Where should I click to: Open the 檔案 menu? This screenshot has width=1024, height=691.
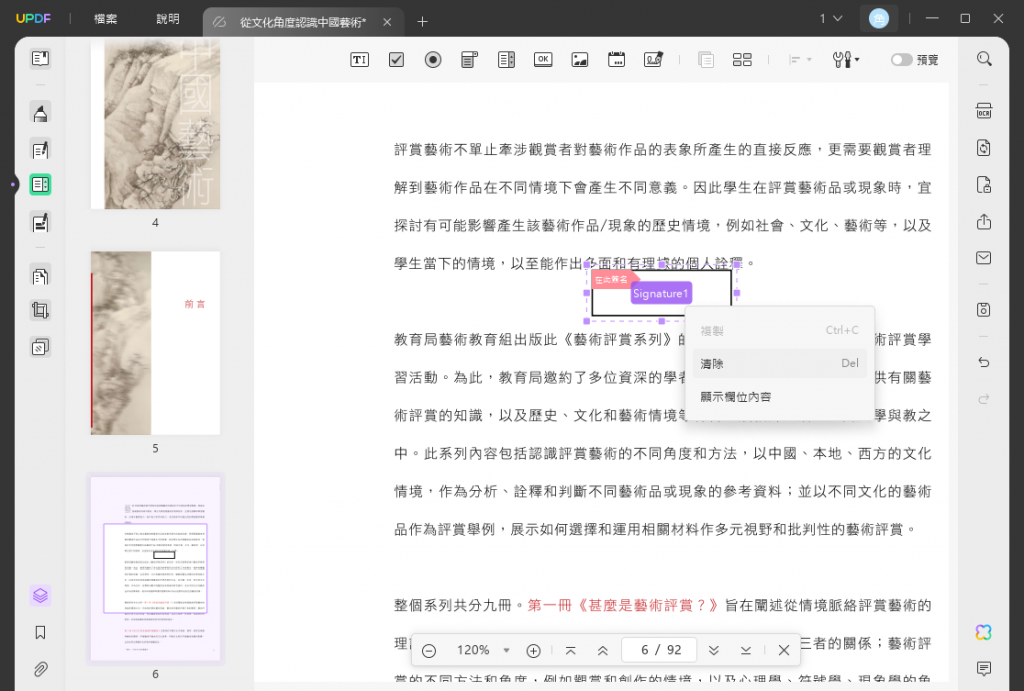(x=106, y=19)
